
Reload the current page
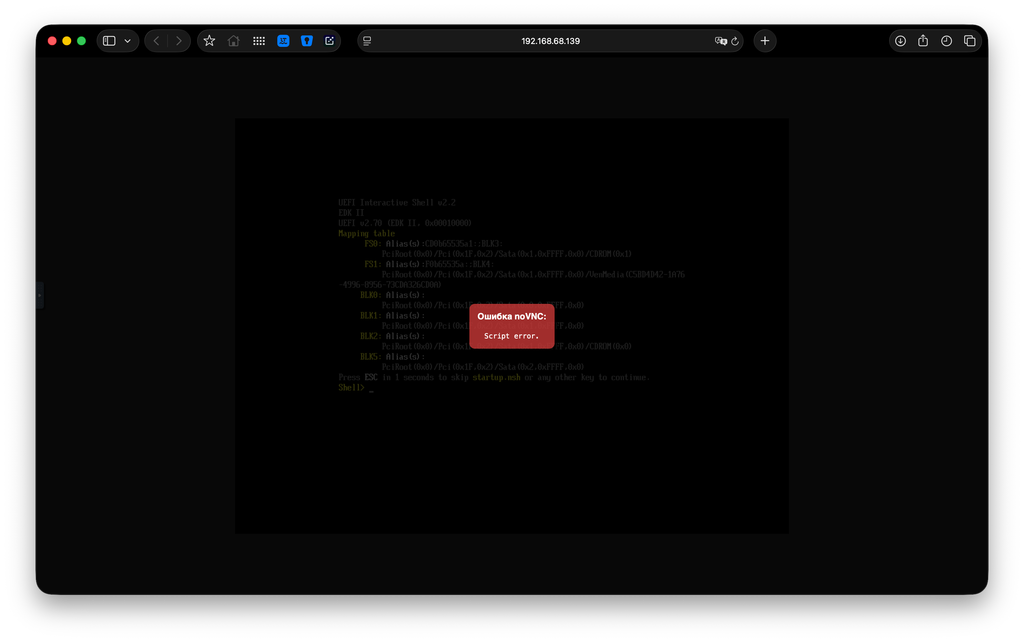(735, 40)
